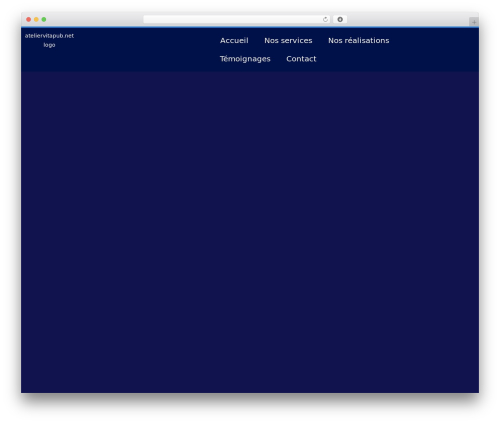Minimize window with yellow button

pos(36,19)
